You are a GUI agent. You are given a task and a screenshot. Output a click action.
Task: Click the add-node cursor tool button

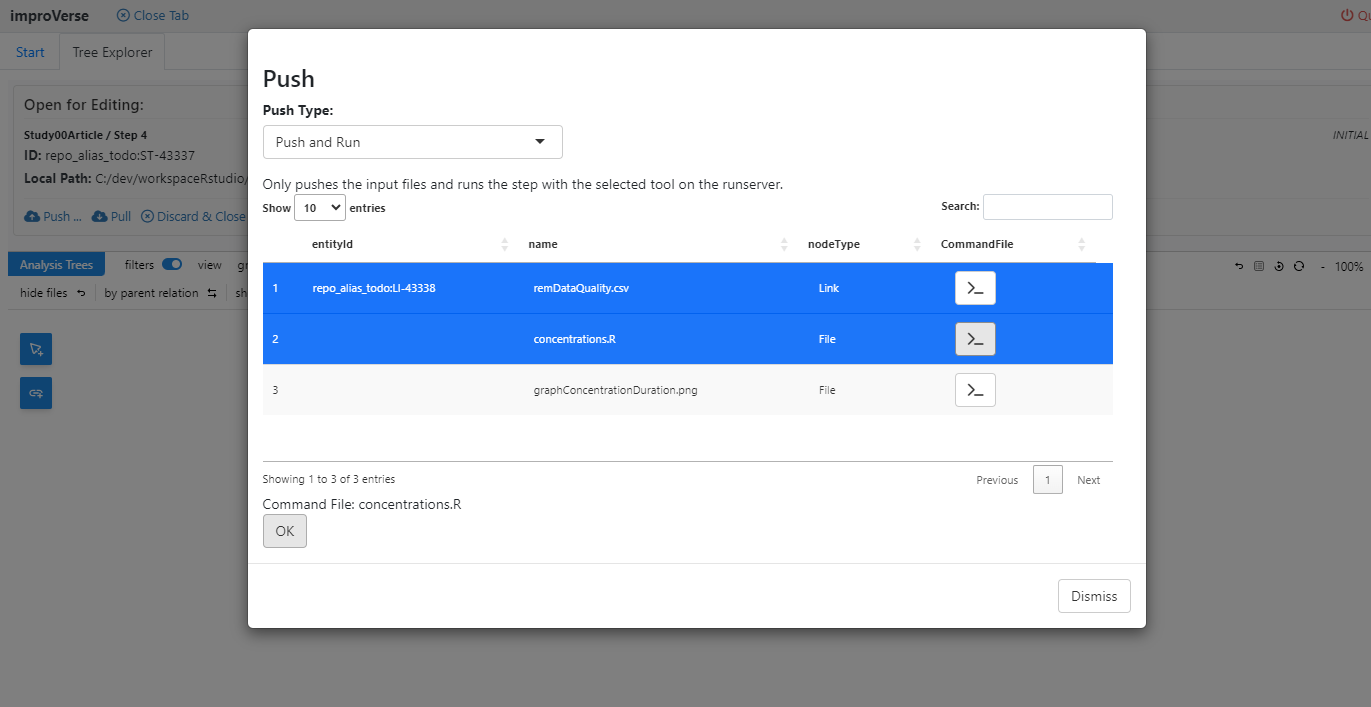tap(36, 349)
